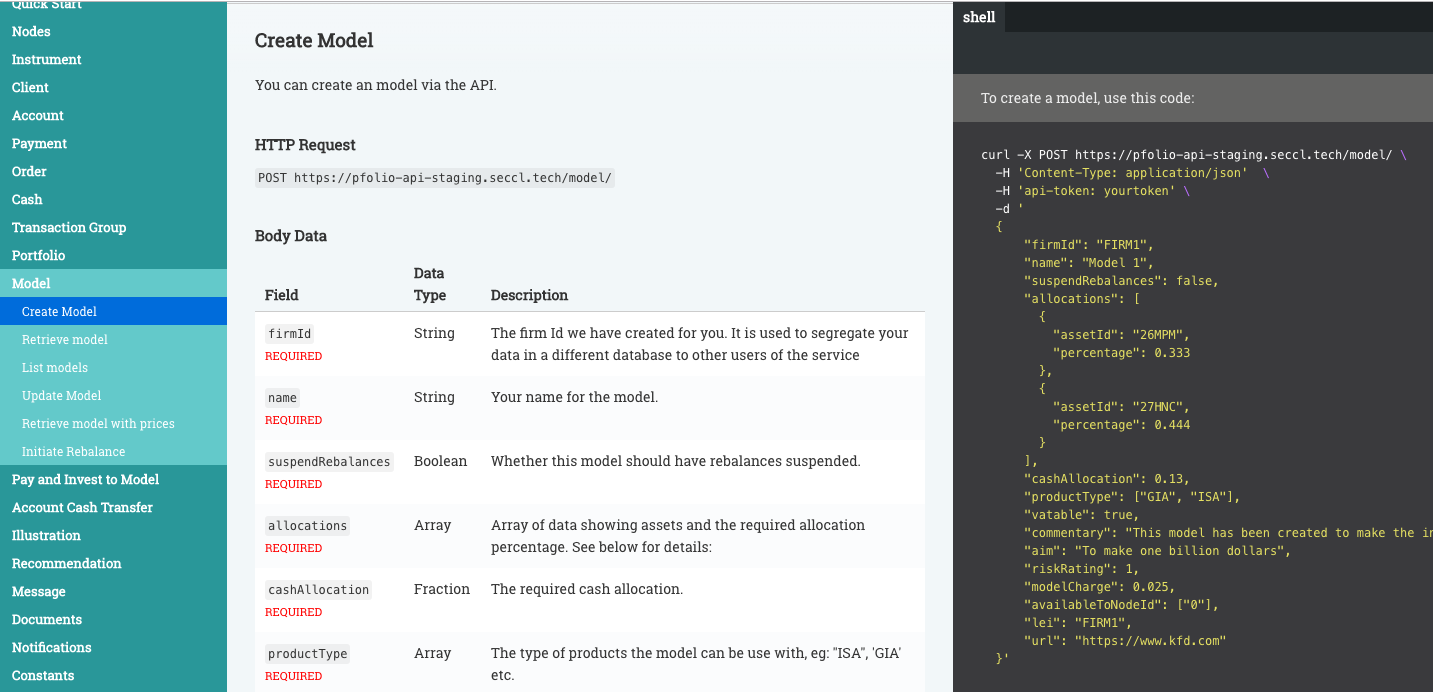The height and width of the screenshot is (692, 1433).
Task: Expand the Model section in sidebar
Action: tap(31, 283)
